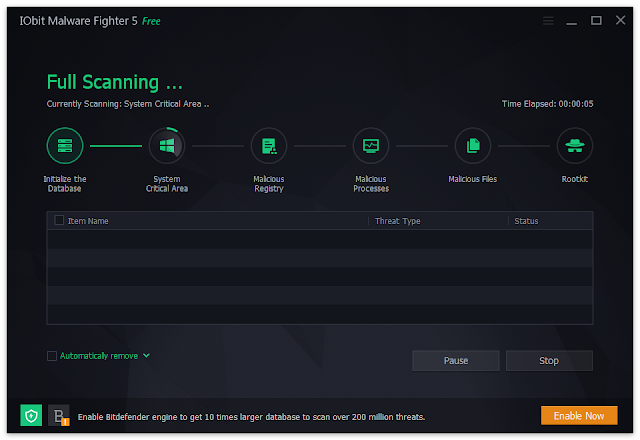
Task: Click the Automatically remove label
Action: (x=99, y=356)
